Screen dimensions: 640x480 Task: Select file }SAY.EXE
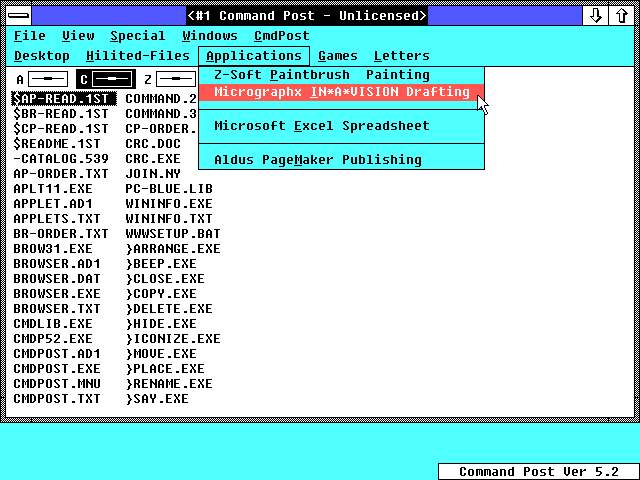(157, 398)
